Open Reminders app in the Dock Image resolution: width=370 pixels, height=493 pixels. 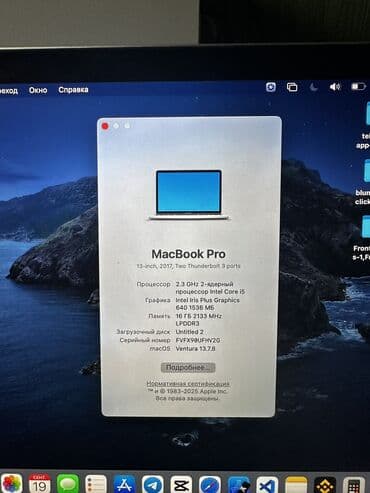click(96, 484)
